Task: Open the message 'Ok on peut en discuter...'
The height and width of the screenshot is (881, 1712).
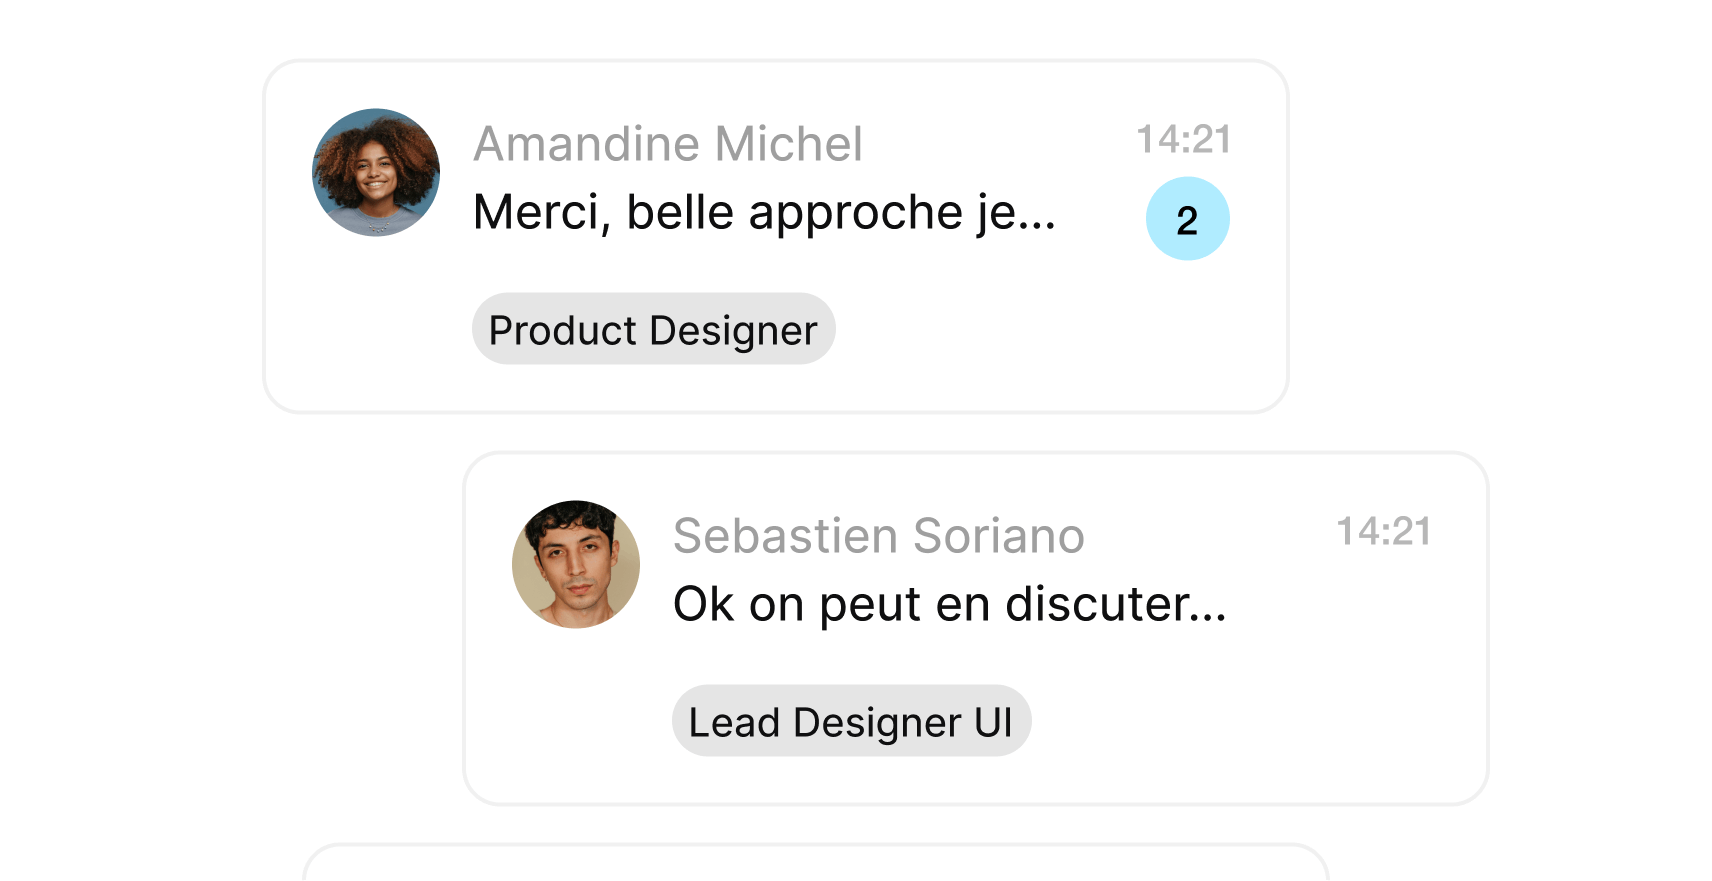Action: coord(948,604)
